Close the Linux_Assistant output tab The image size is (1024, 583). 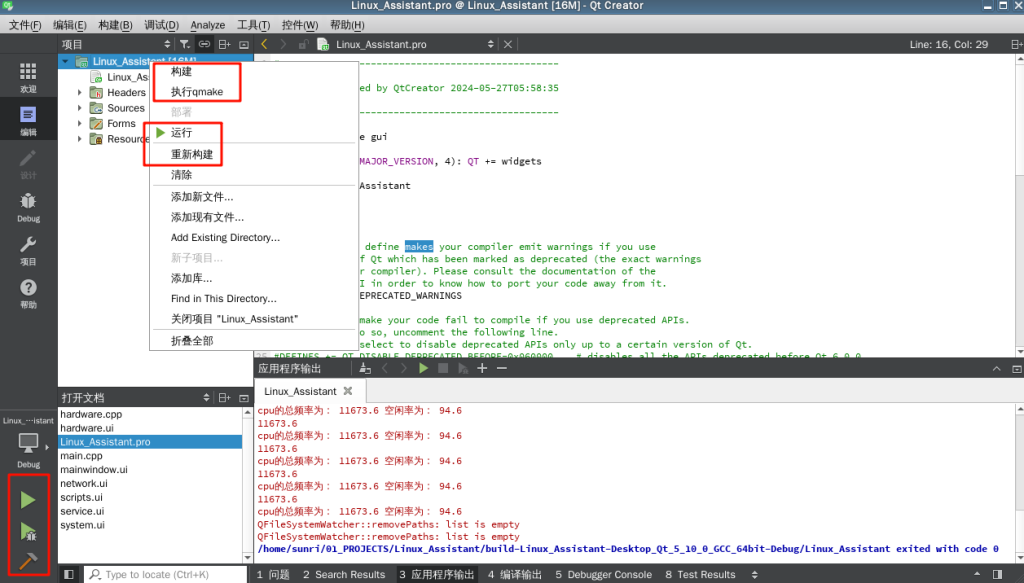tap(348, 391)
